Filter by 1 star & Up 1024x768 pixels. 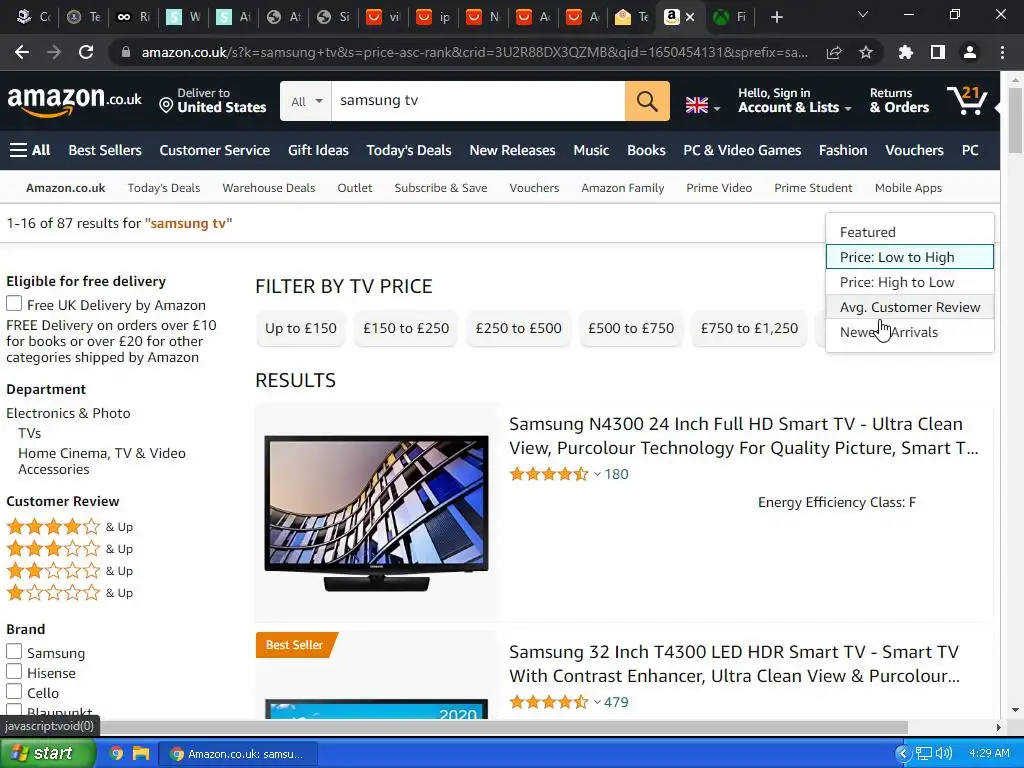click(69, 593)
